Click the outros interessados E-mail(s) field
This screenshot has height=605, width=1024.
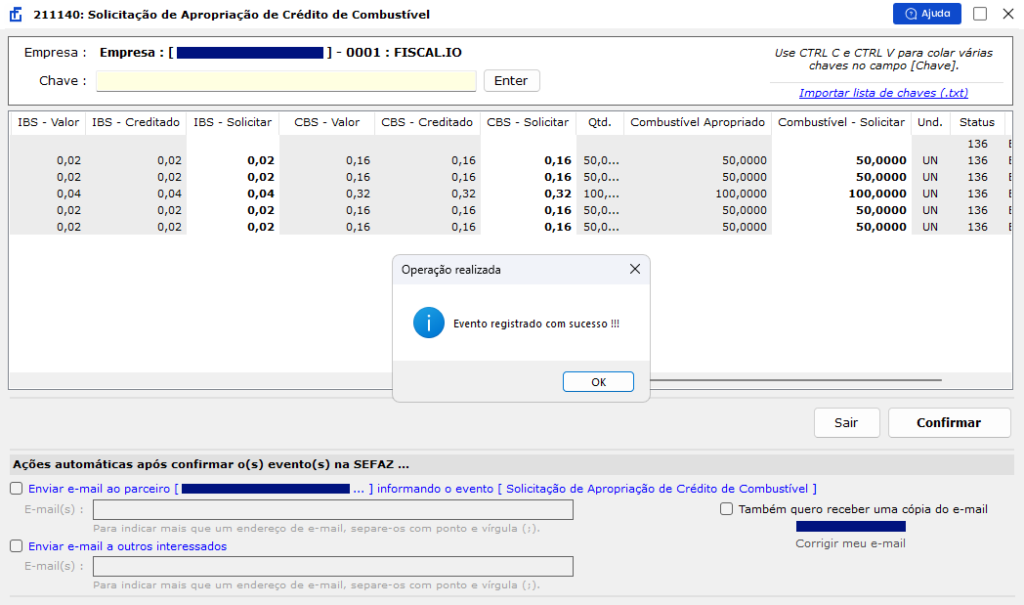pos(333,566)
